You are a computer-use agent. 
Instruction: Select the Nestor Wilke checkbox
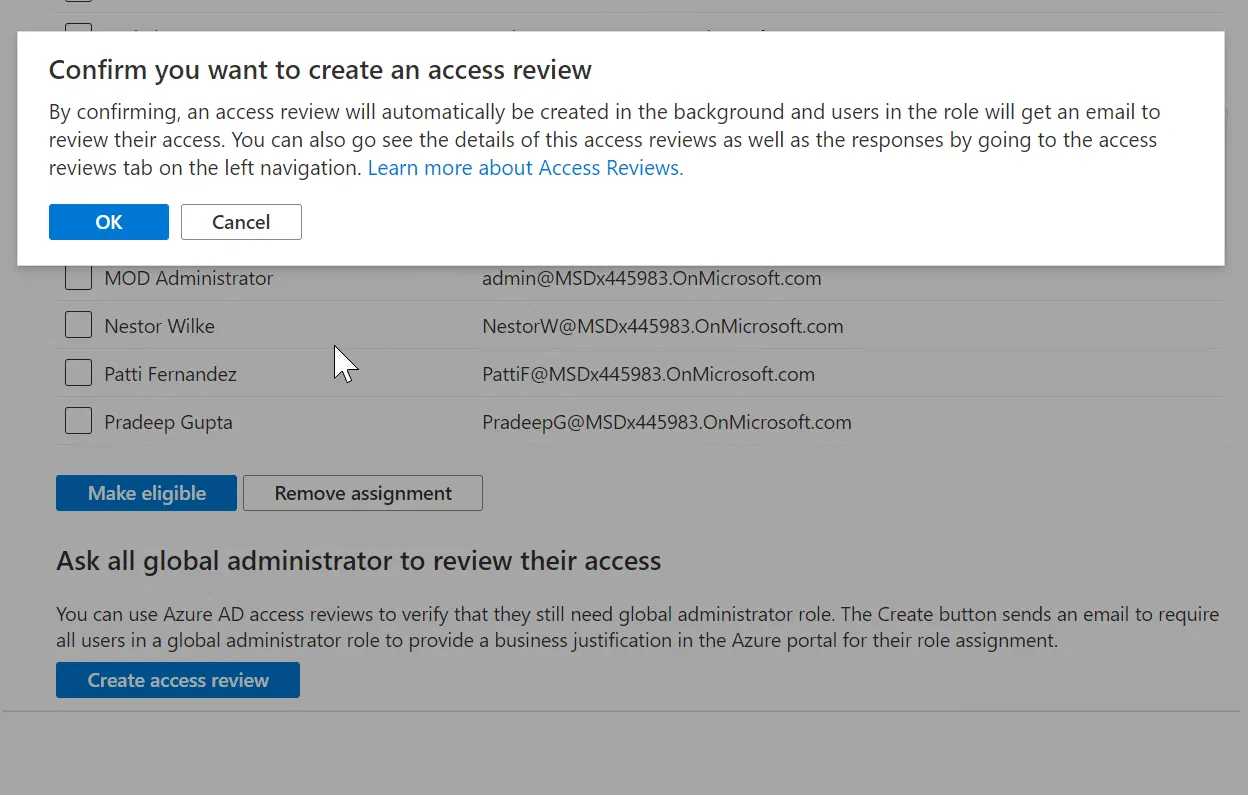pos(78,326)
